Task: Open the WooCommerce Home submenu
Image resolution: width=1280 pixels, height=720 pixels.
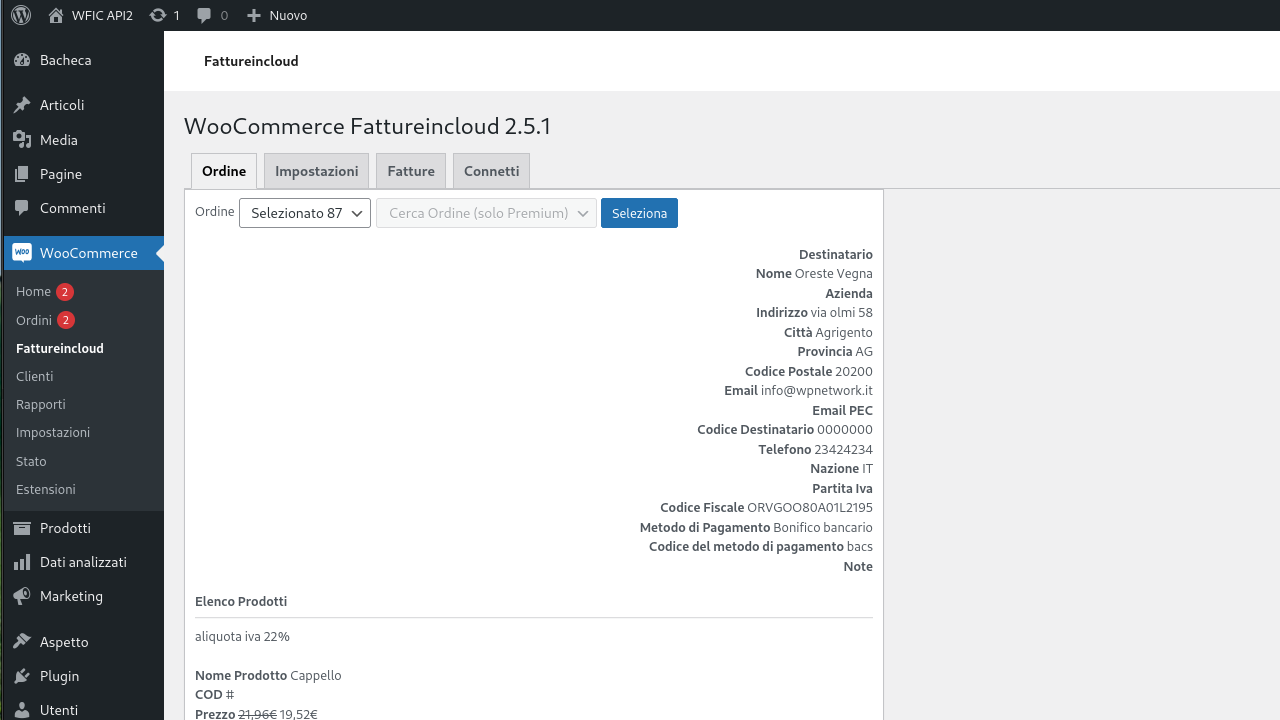Action: tap(33, 292)
